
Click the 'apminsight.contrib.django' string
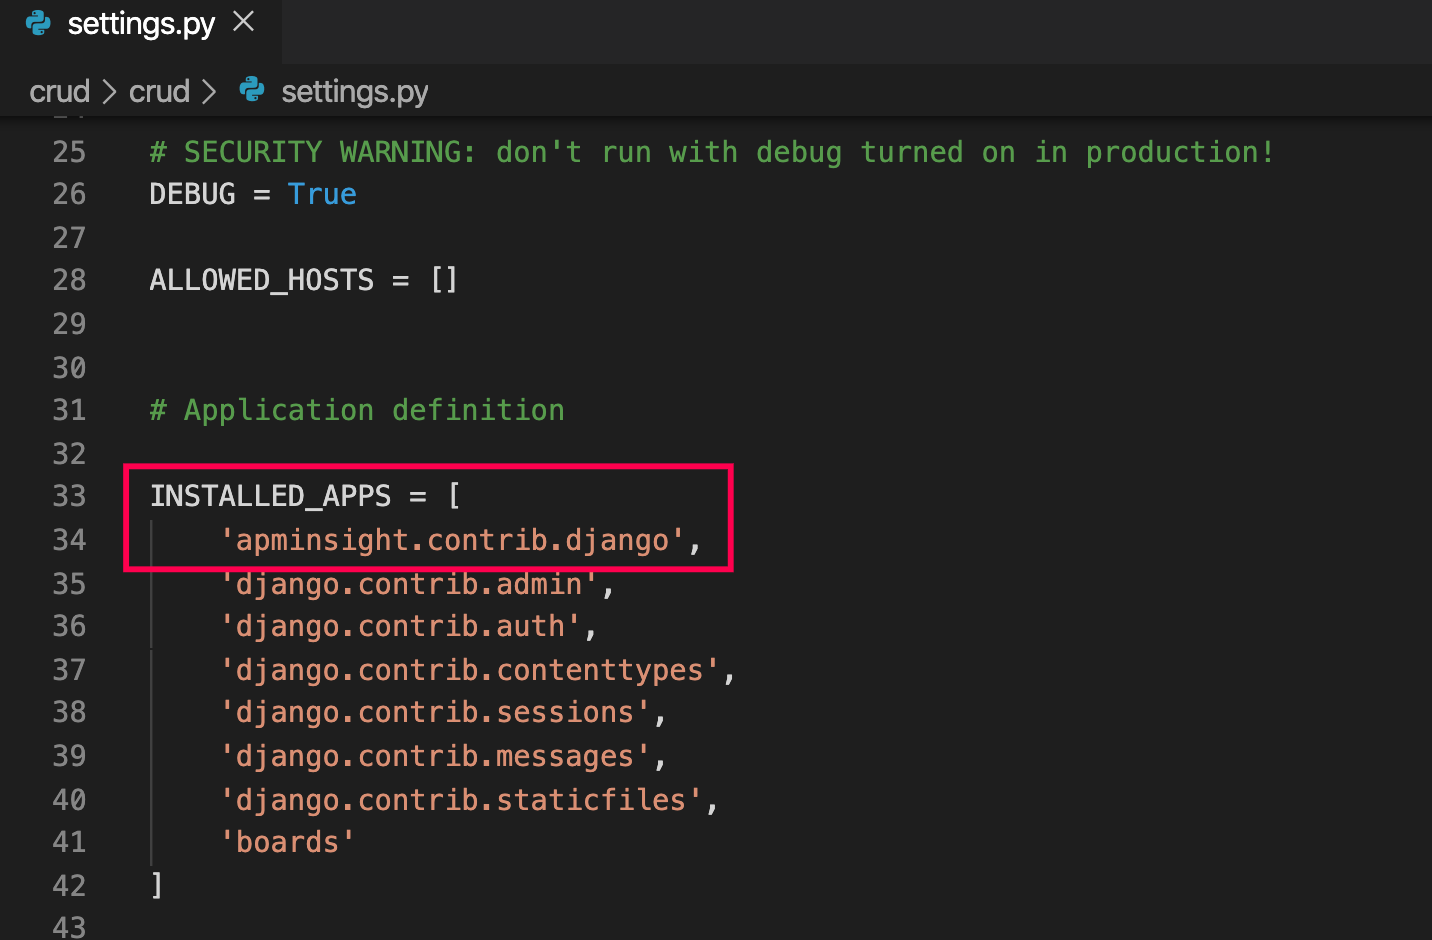452,540
